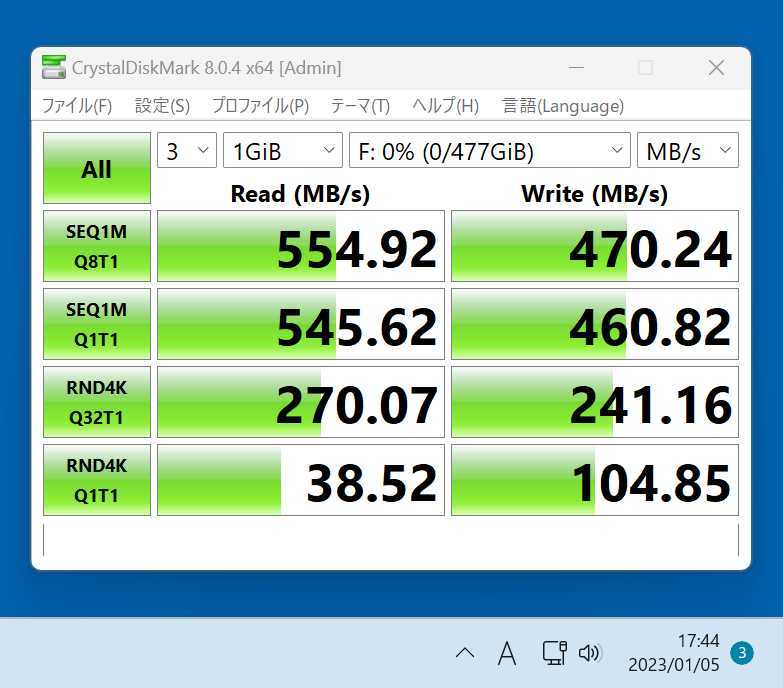Run all benchmarks with the All button

tap(97, 168)
